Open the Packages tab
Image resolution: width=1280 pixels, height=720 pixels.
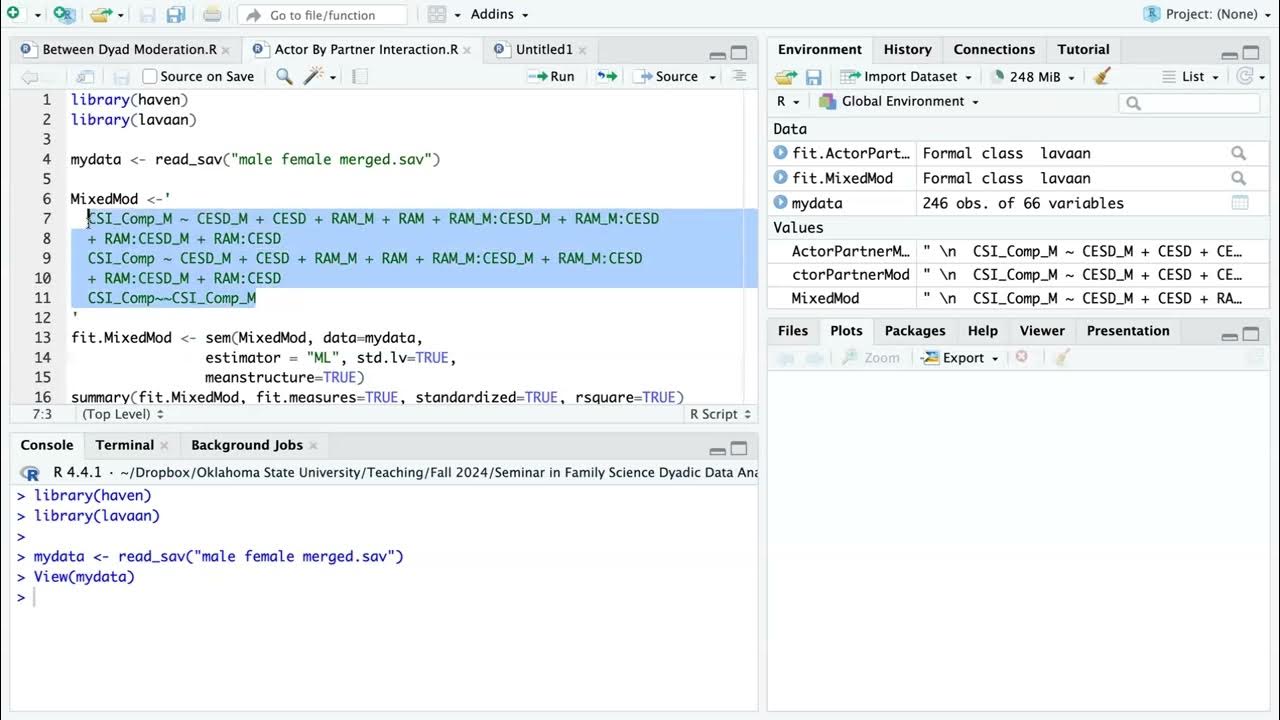914,331
